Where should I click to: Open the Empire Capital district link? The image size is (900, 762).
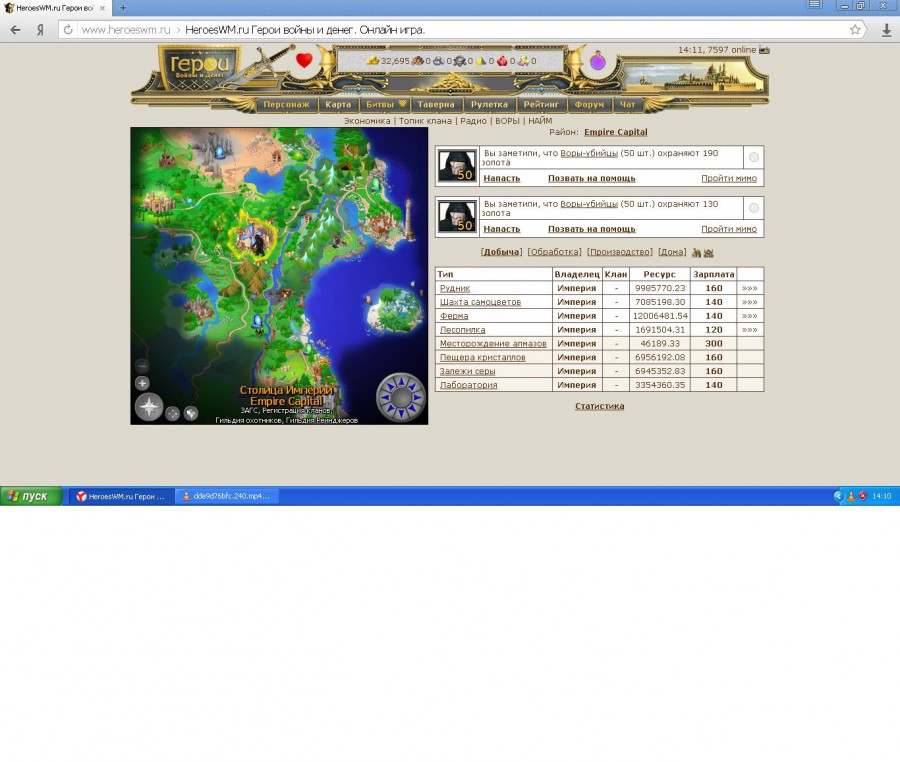[x=616, y=132]
